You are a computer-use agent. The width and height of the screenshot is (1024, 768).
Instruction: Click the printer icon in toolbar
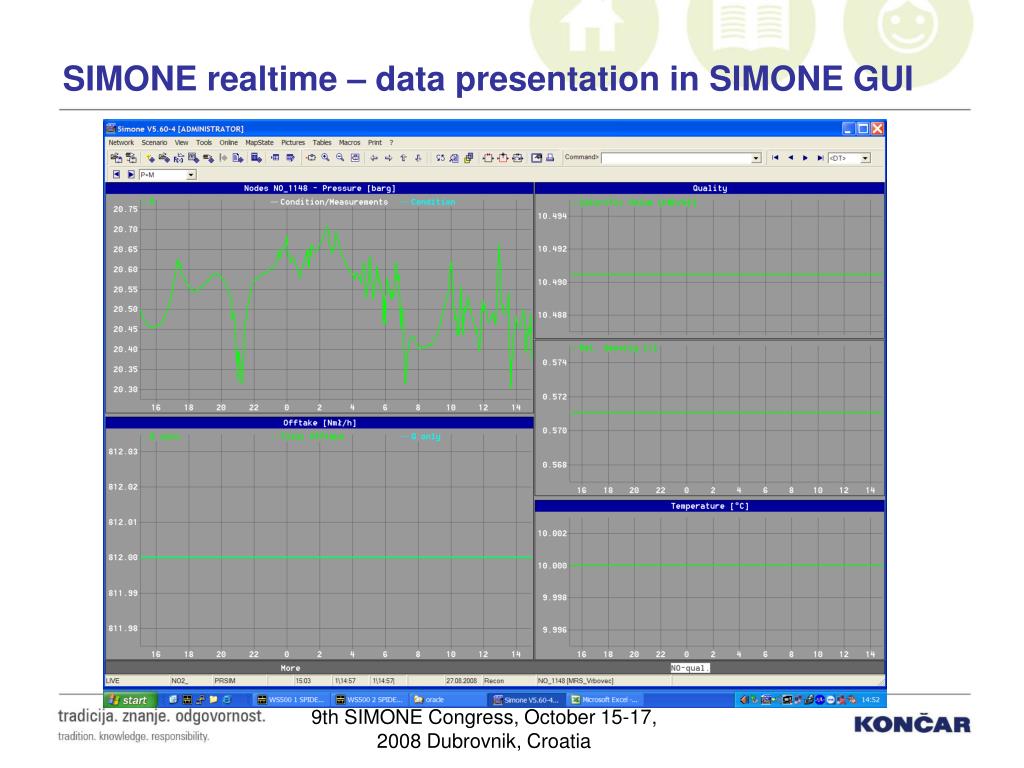(x=550, y=158)
